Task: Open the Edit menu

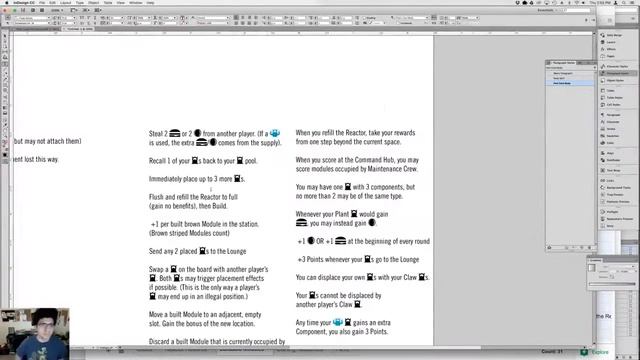Action: [x=53, y=3]
